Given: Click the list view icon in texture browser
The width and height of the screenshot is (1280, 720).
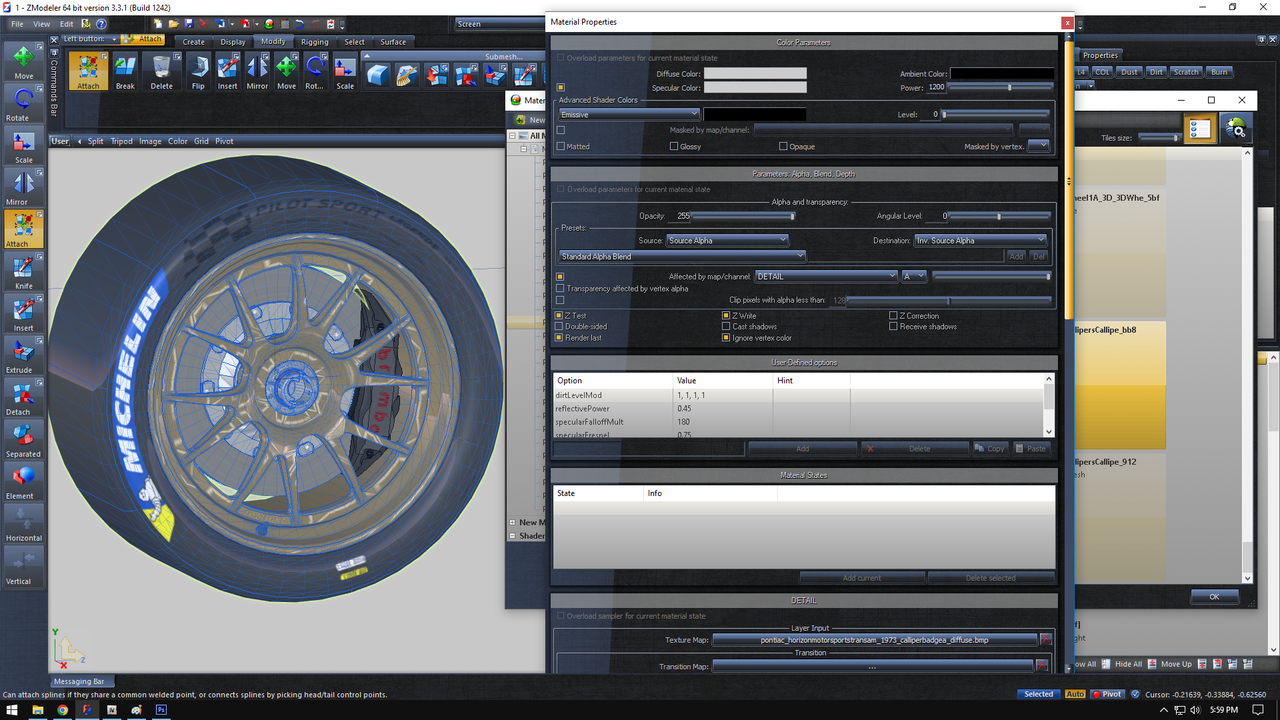Looking at the screenshot, I should [x=1200, y=128].
